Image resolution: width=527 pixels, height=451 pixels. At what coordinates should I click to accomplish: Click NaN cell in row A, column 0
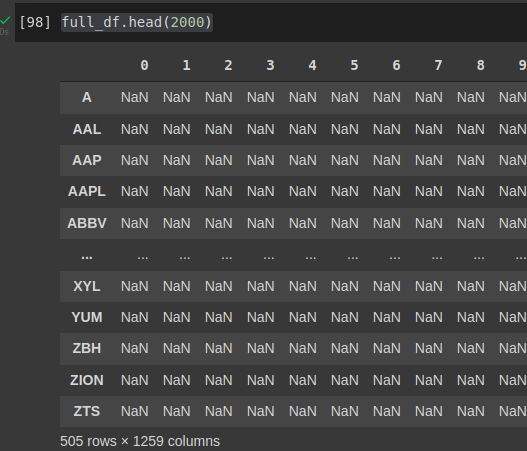pos(135,97)
